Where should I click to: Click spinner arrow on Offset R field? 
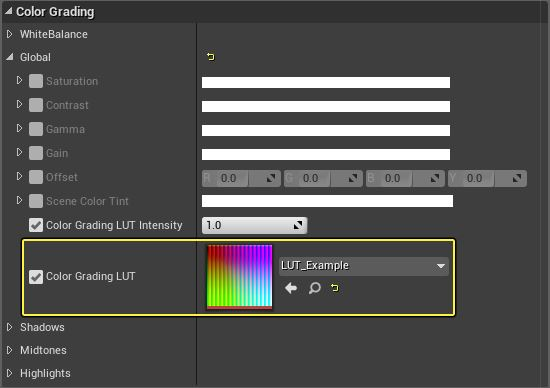click(x=271, y=178)
